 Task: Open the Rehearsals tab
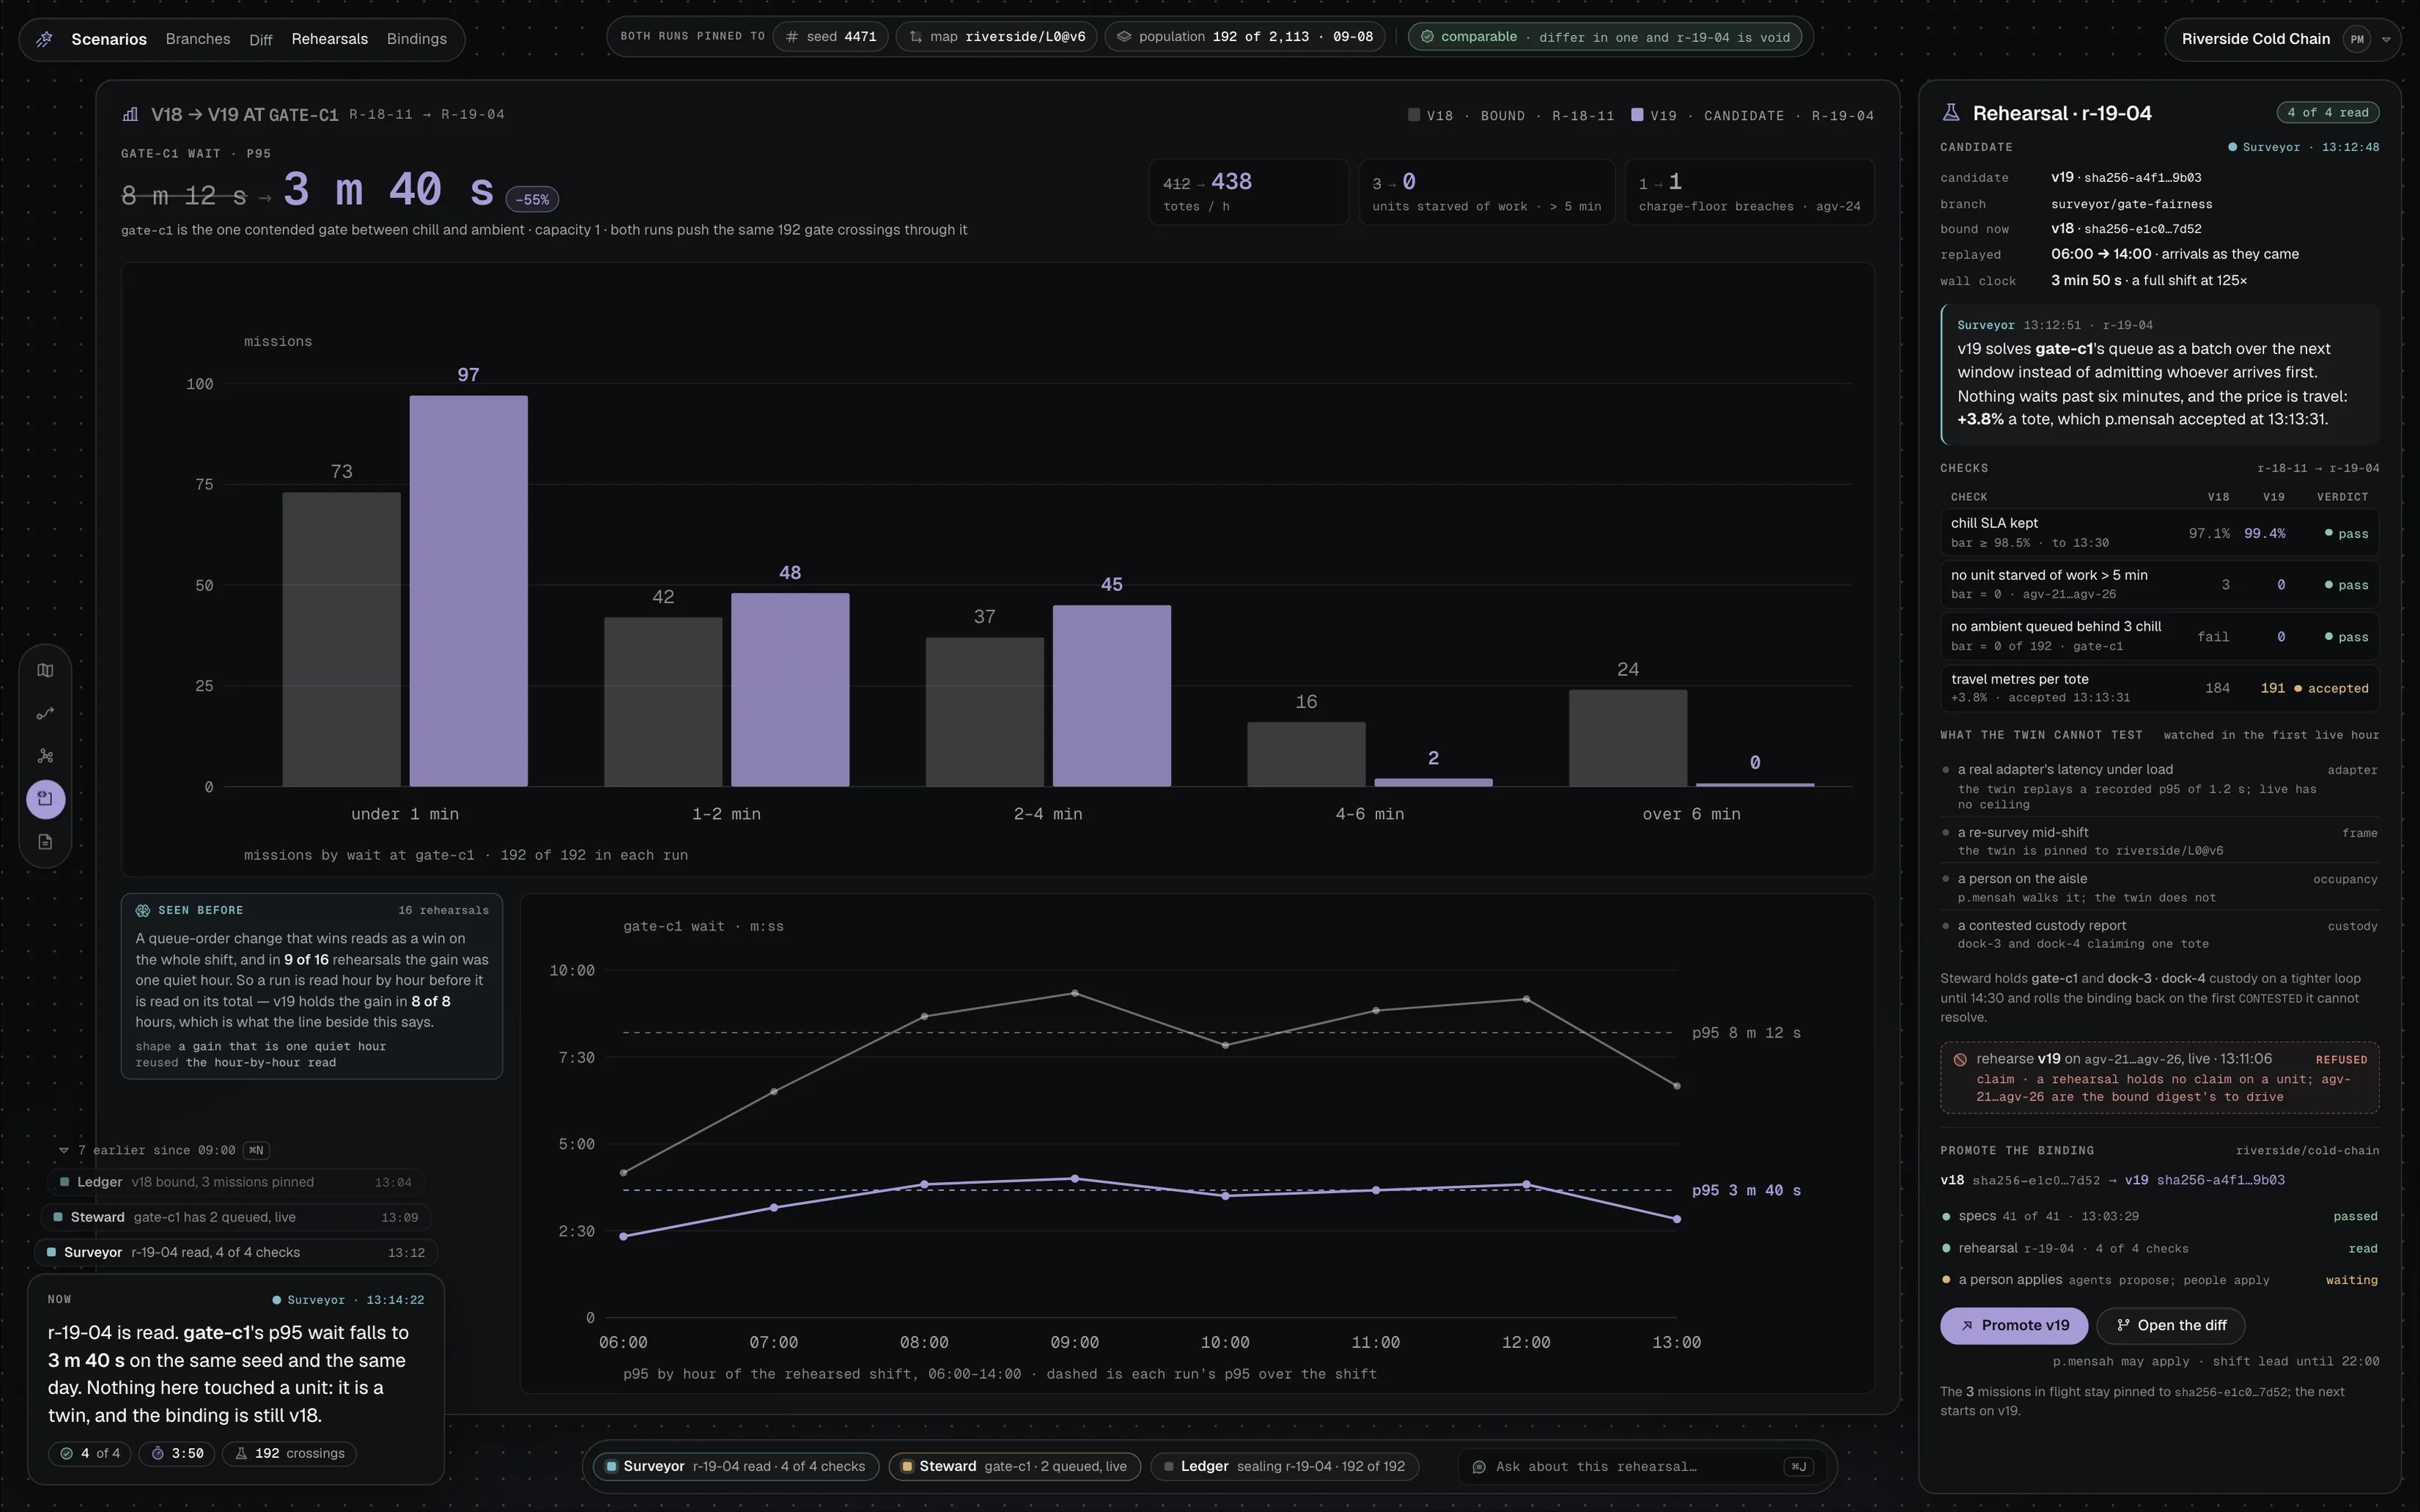330,39
